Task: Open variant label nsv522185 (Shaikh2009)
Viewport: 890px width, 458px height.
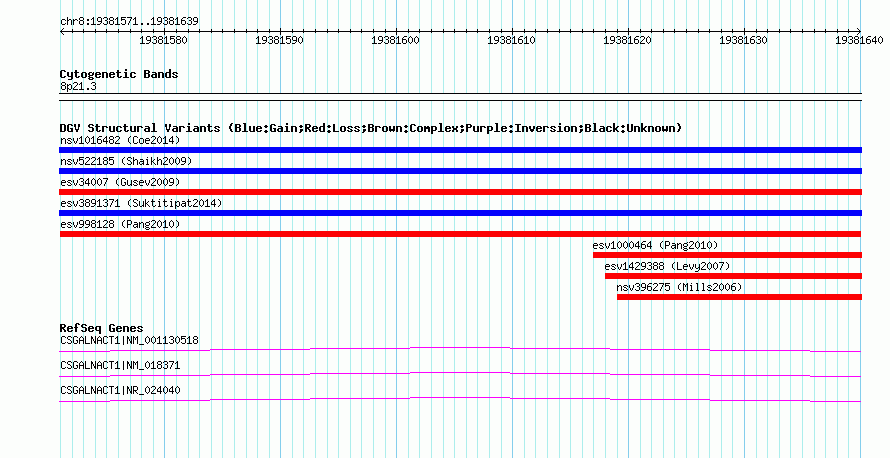Action: click(126, 161)
